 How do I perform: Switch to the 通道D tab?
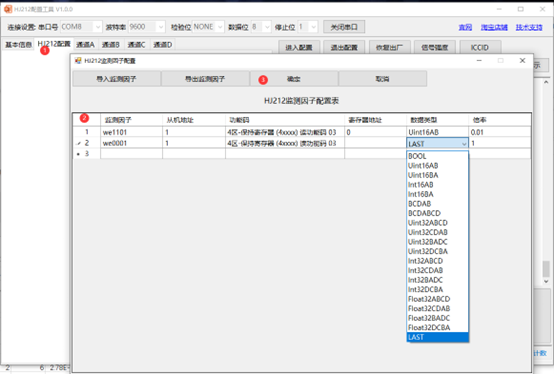coord(163,45)
